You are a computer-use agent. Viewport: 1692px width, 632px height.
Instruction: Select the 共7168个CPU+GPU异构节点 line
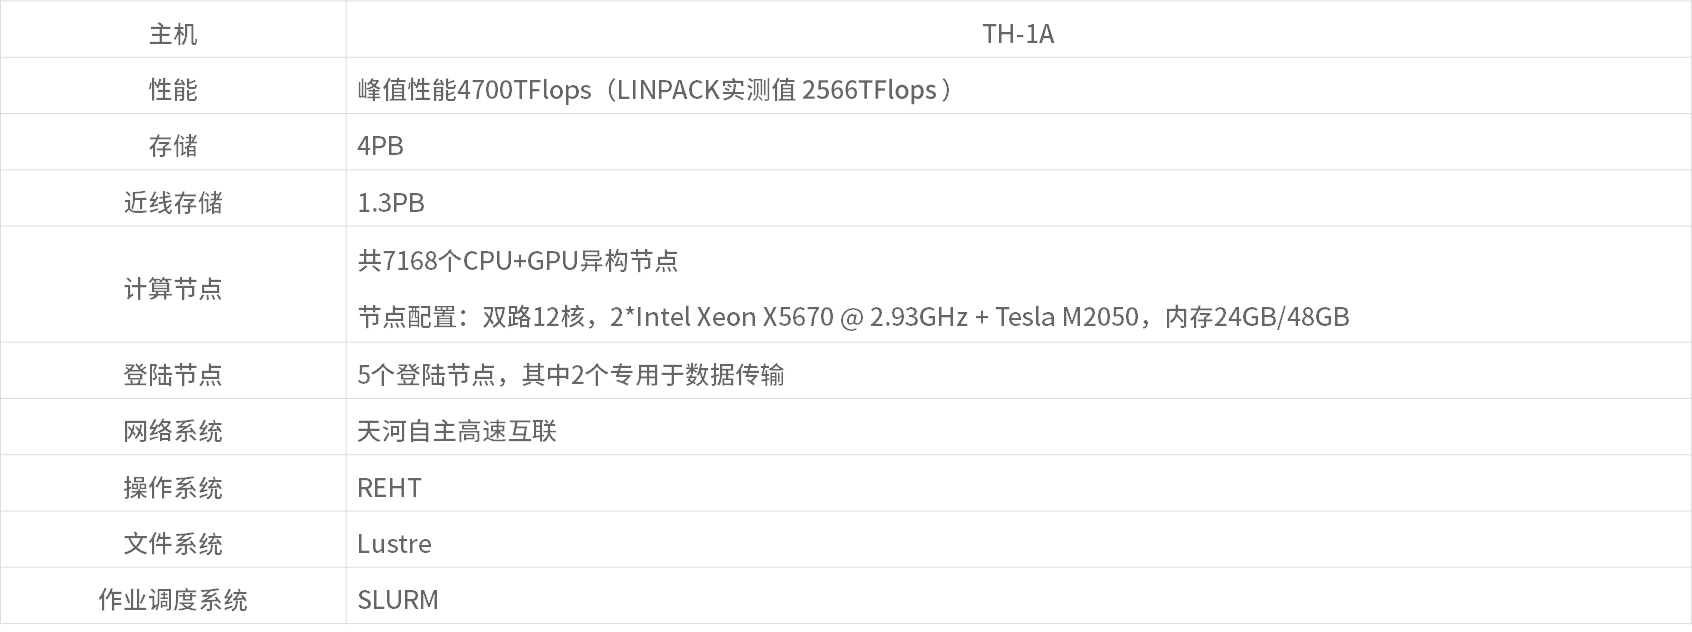(518, 261)
